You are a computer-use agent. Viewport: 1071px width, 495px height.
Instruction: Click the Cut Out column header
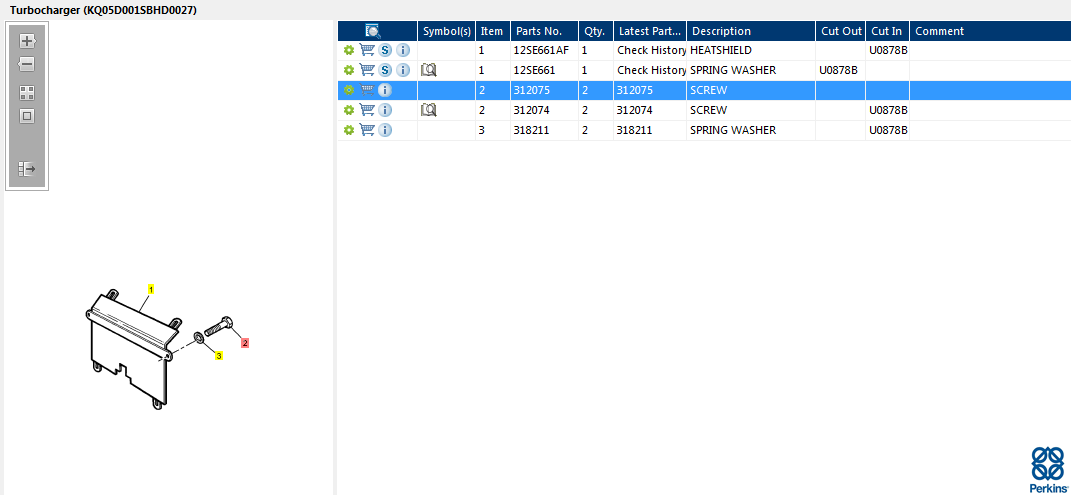pos(840,31)
